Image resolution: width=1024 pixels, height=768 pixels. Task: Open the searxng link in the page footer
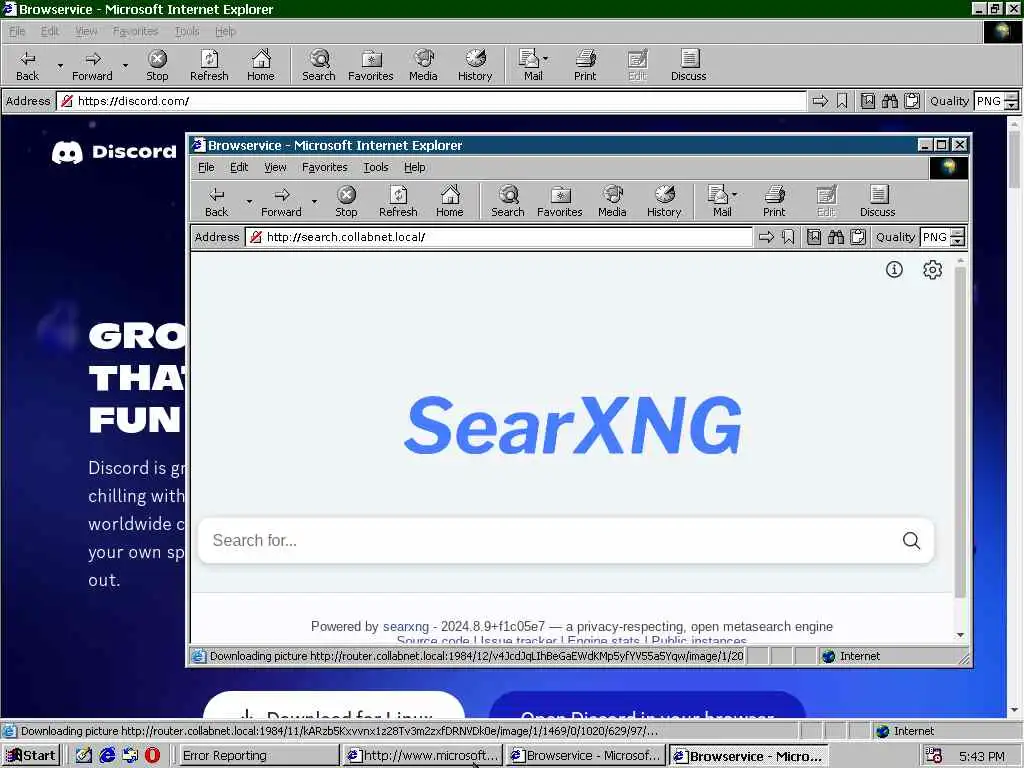[x=406, y=626]
